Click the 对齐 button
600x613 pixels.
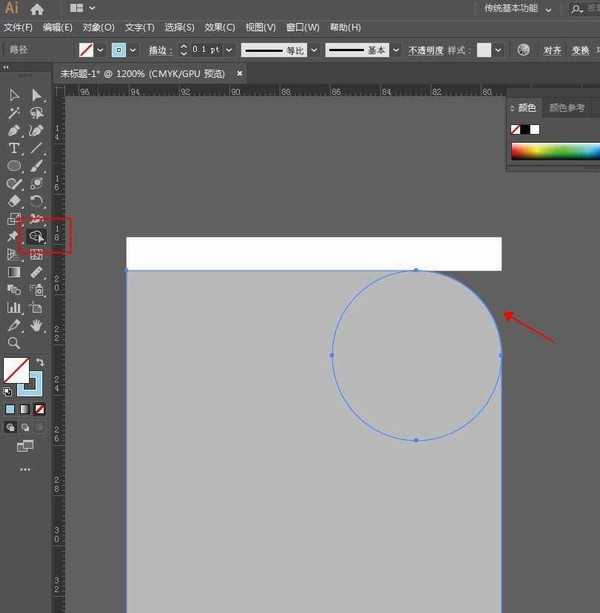tap(552, 49)
